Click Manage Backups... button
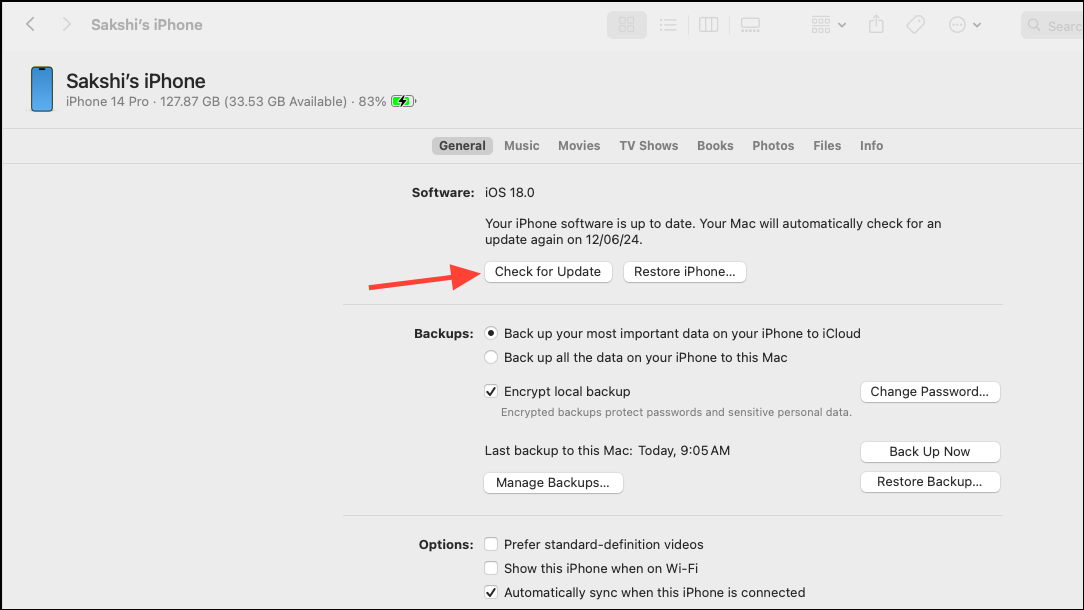Viewport: 1084px width, 610px height. point(553,483)
